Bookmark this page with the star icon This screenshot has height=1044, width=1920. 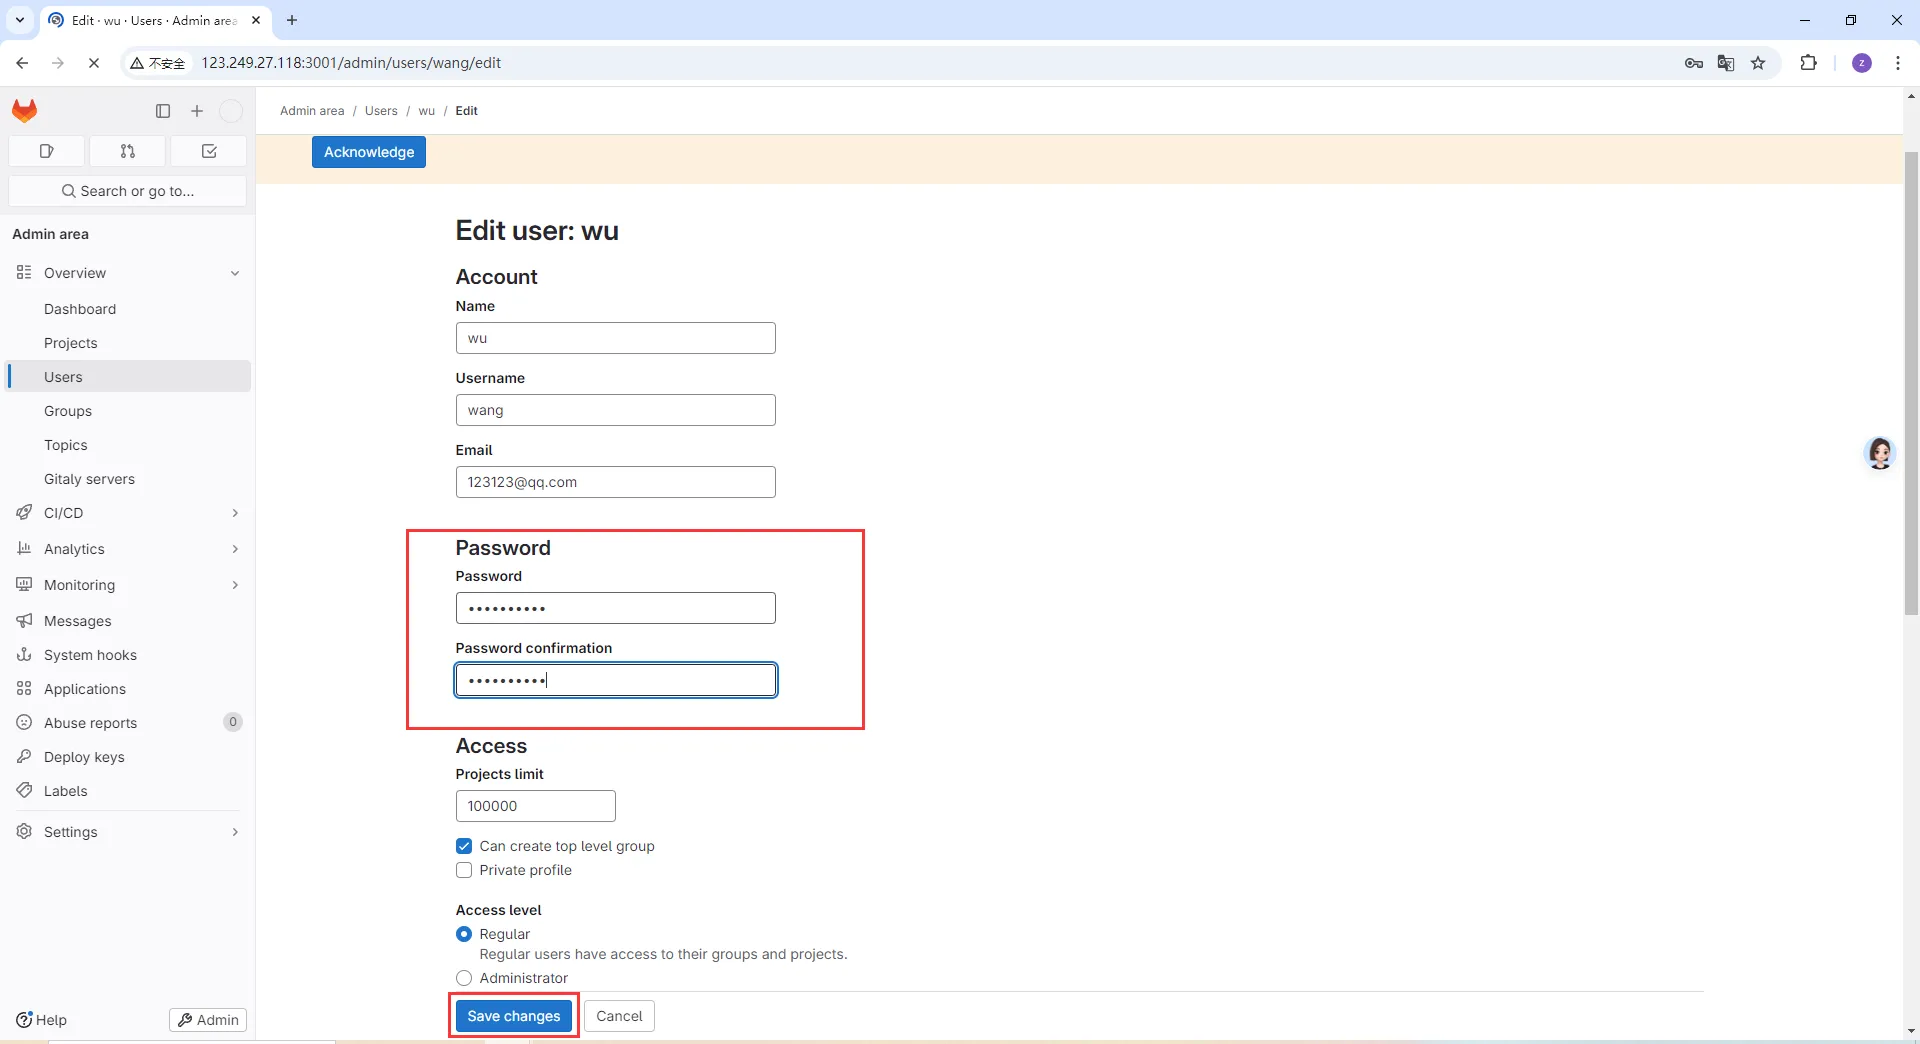click(1758, 63)
